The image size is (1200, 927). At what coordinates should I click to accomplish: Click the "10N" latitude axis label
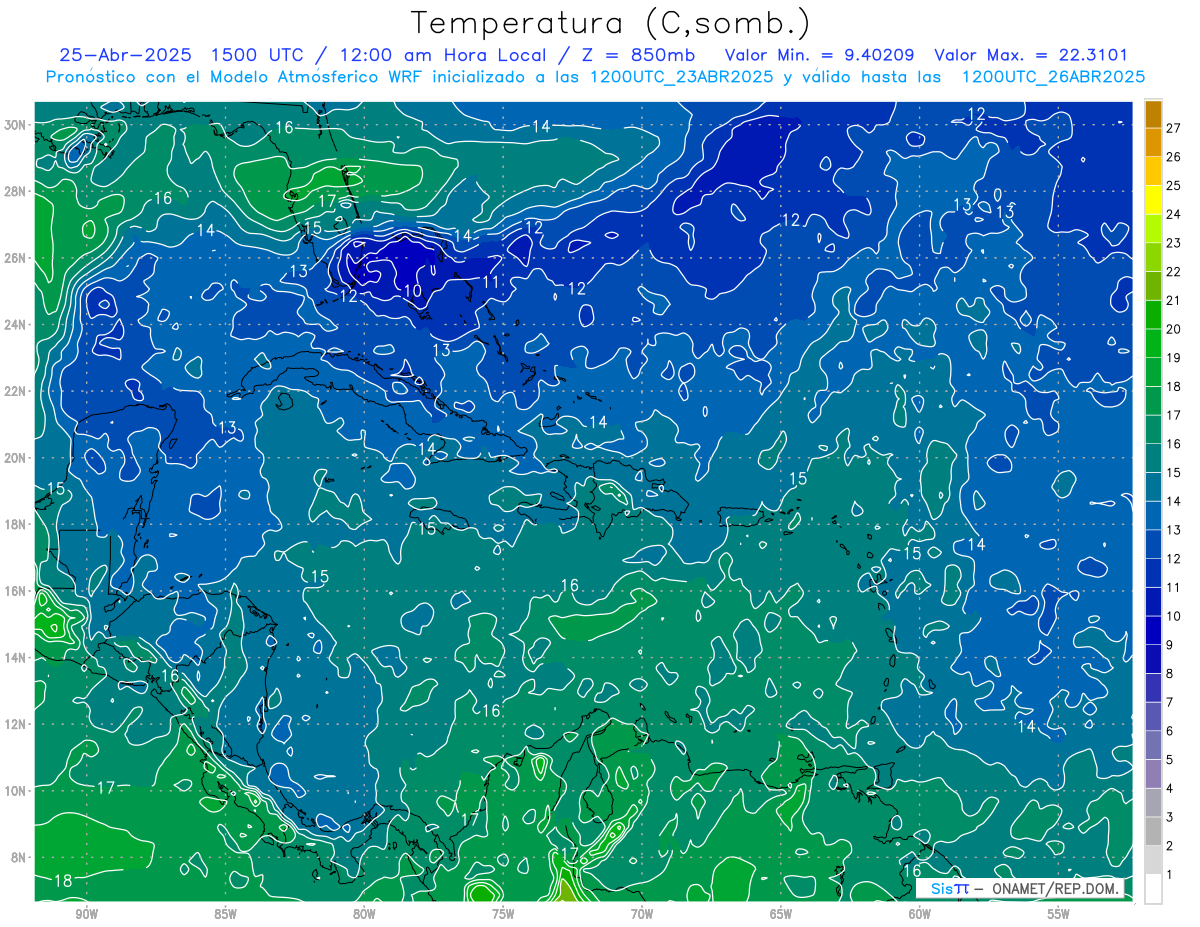pyautogui.click(x=15, y=790)
